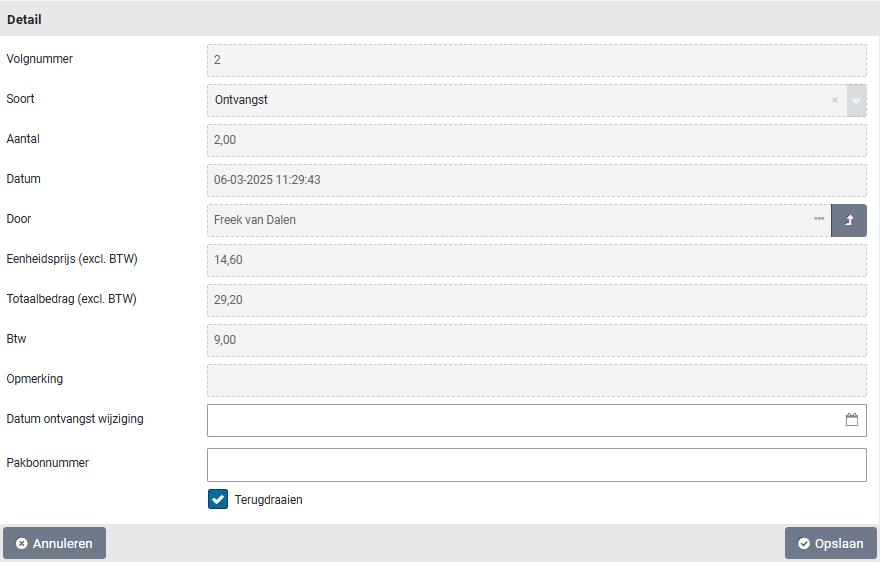
Task: Select the Volgnummer field
Action: [536, 60]
